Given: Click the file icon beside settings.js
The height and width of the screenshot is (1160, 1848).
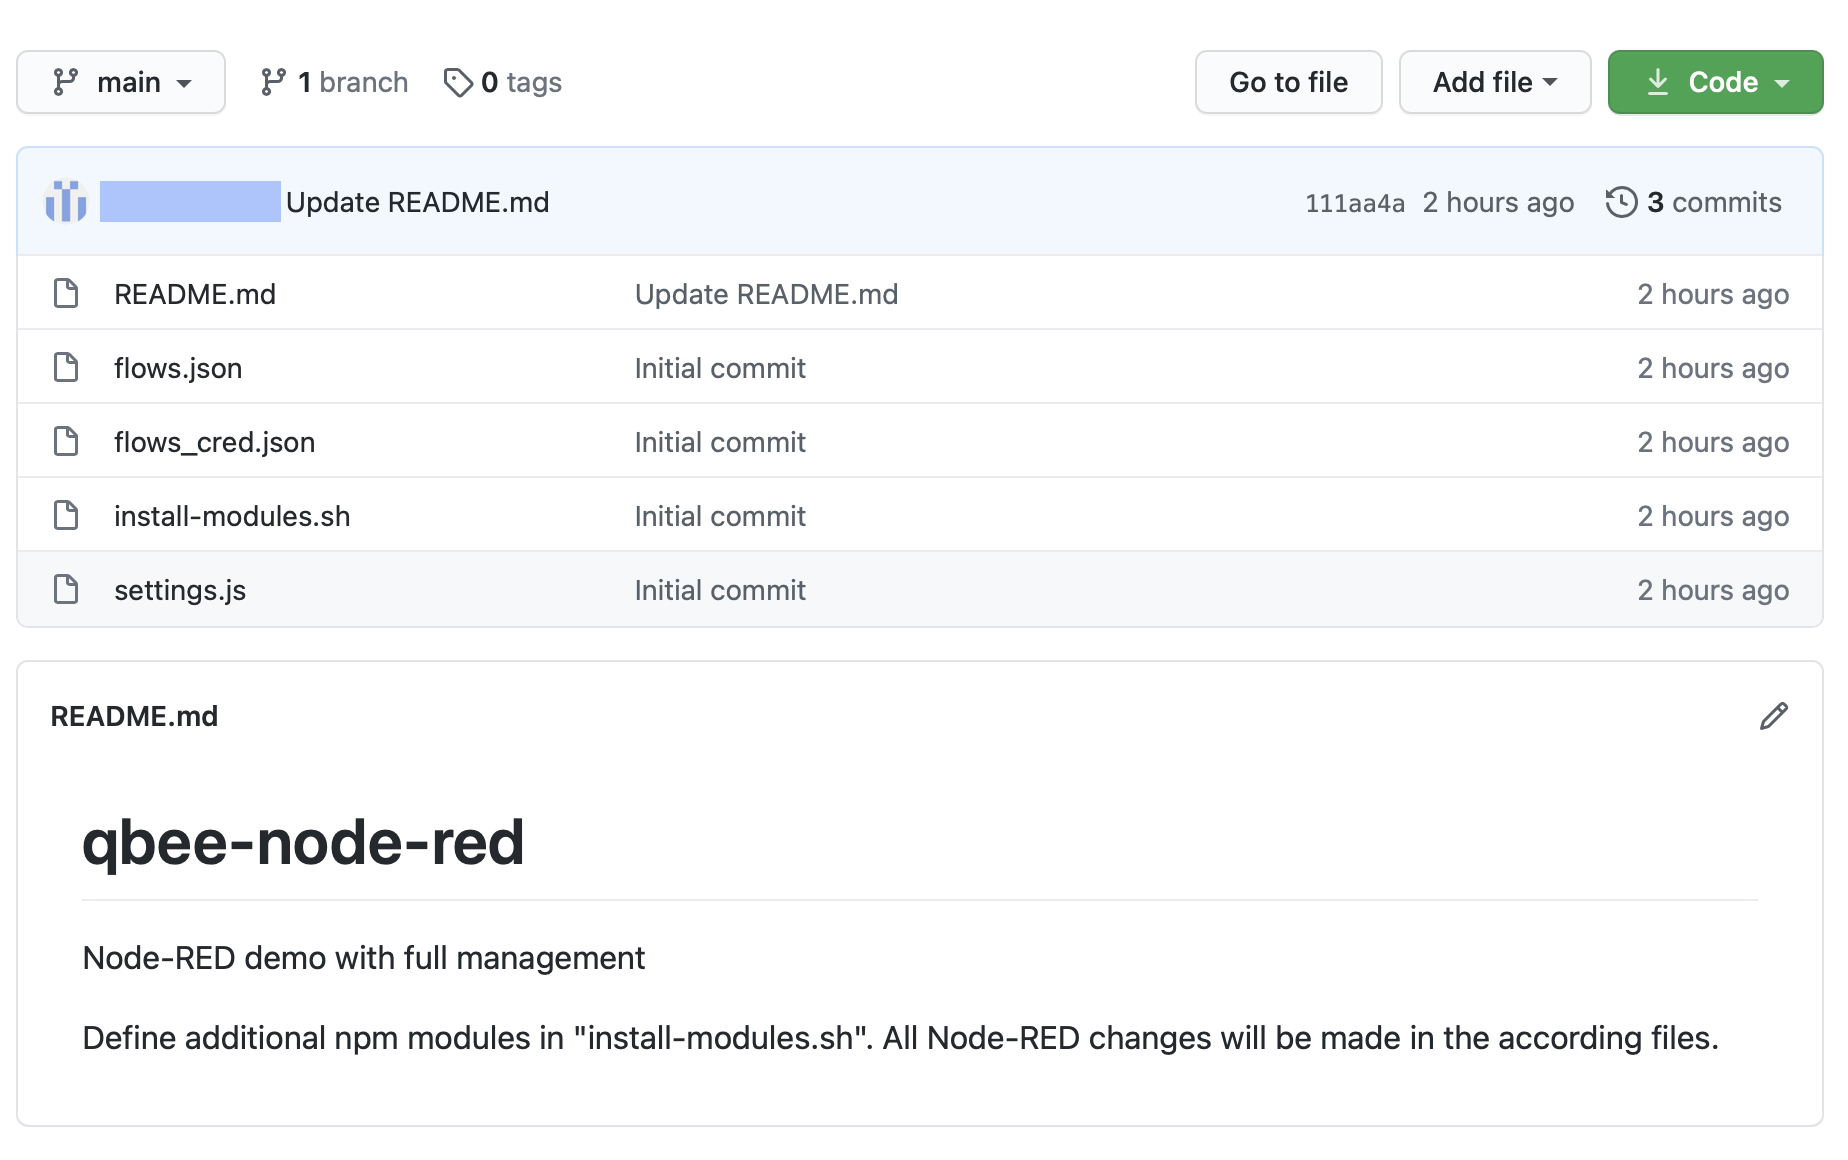Looking at the screenshot, I should click(x=66, y=590).
